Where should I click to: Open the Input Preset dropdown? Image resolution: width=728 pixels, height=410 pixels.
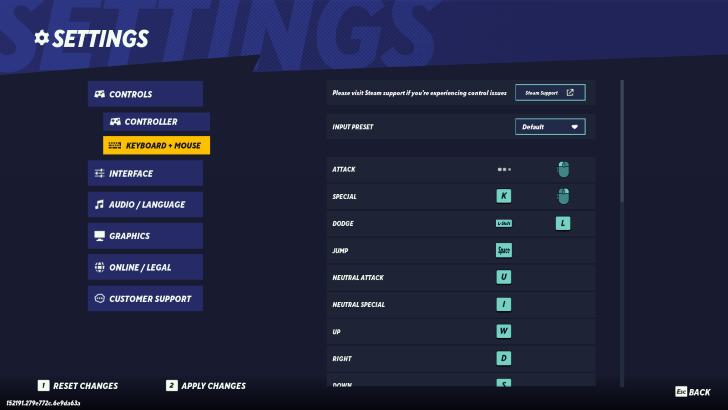pyautogui.click(x=550, y=127)
